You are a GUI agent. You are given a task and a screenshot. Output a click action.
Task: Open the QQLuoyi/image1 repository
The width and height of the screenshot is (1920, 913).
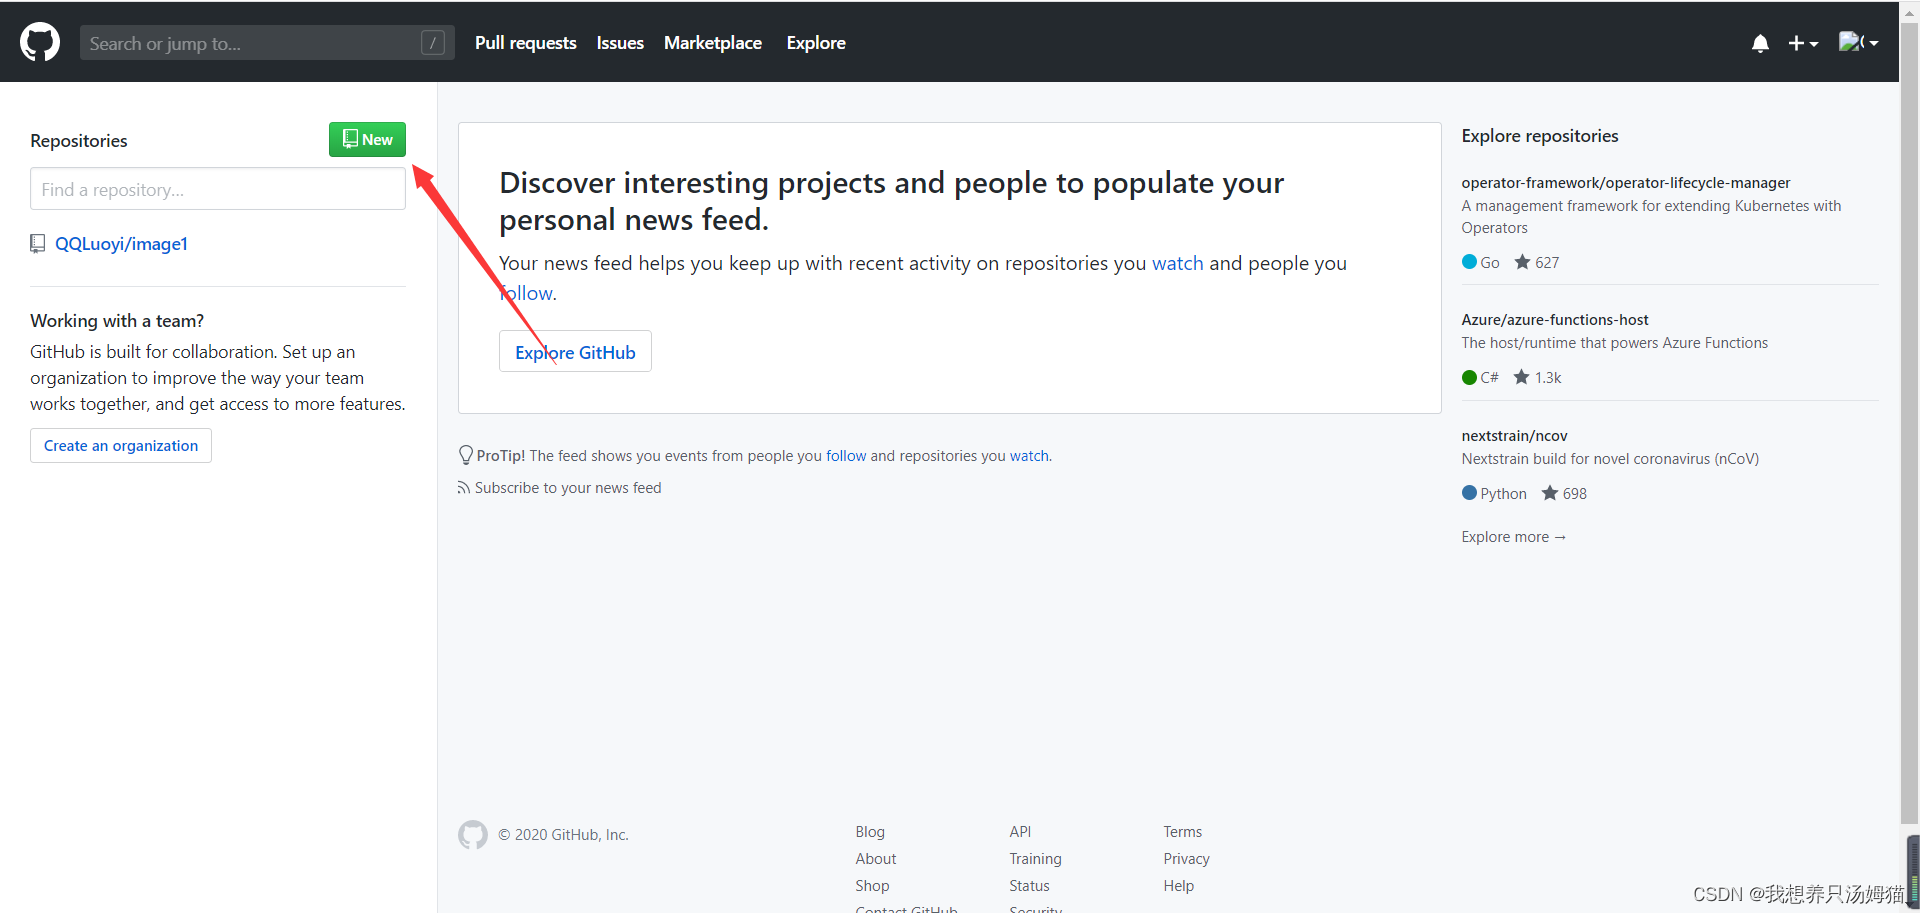click(x=121, y=244)
